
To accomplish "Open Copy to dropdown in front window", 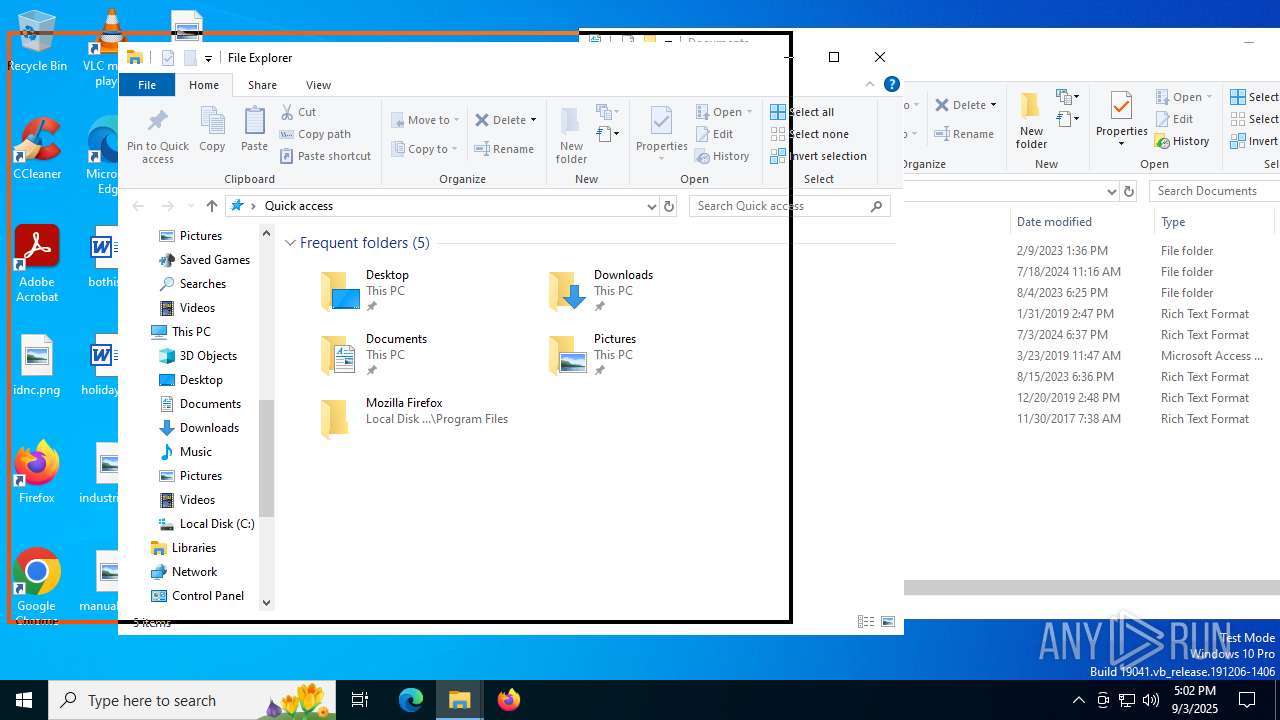I will pos(425,149).
